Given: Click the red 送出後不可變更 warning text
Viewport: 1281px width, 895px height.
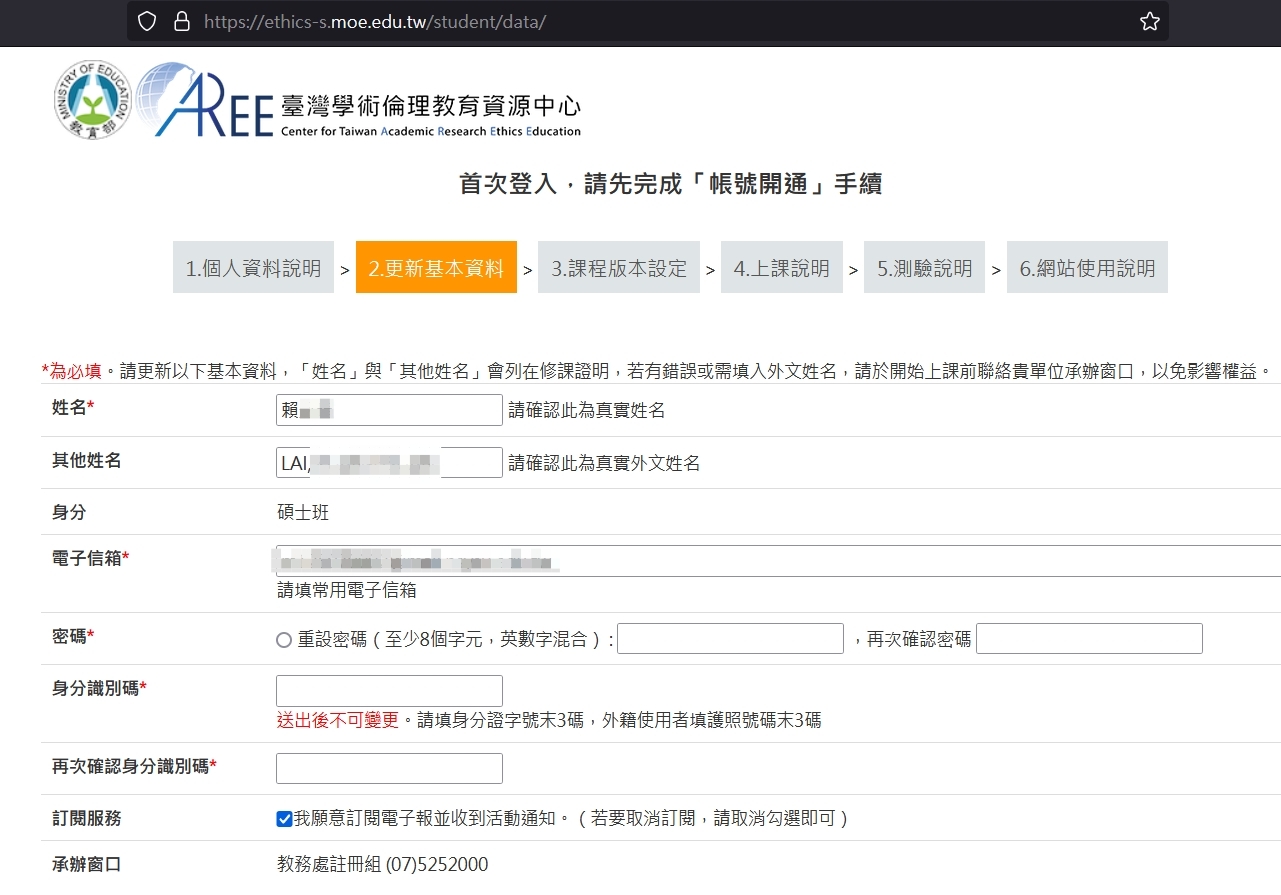Looking at the screenshot, I should (x=338, y=720).
